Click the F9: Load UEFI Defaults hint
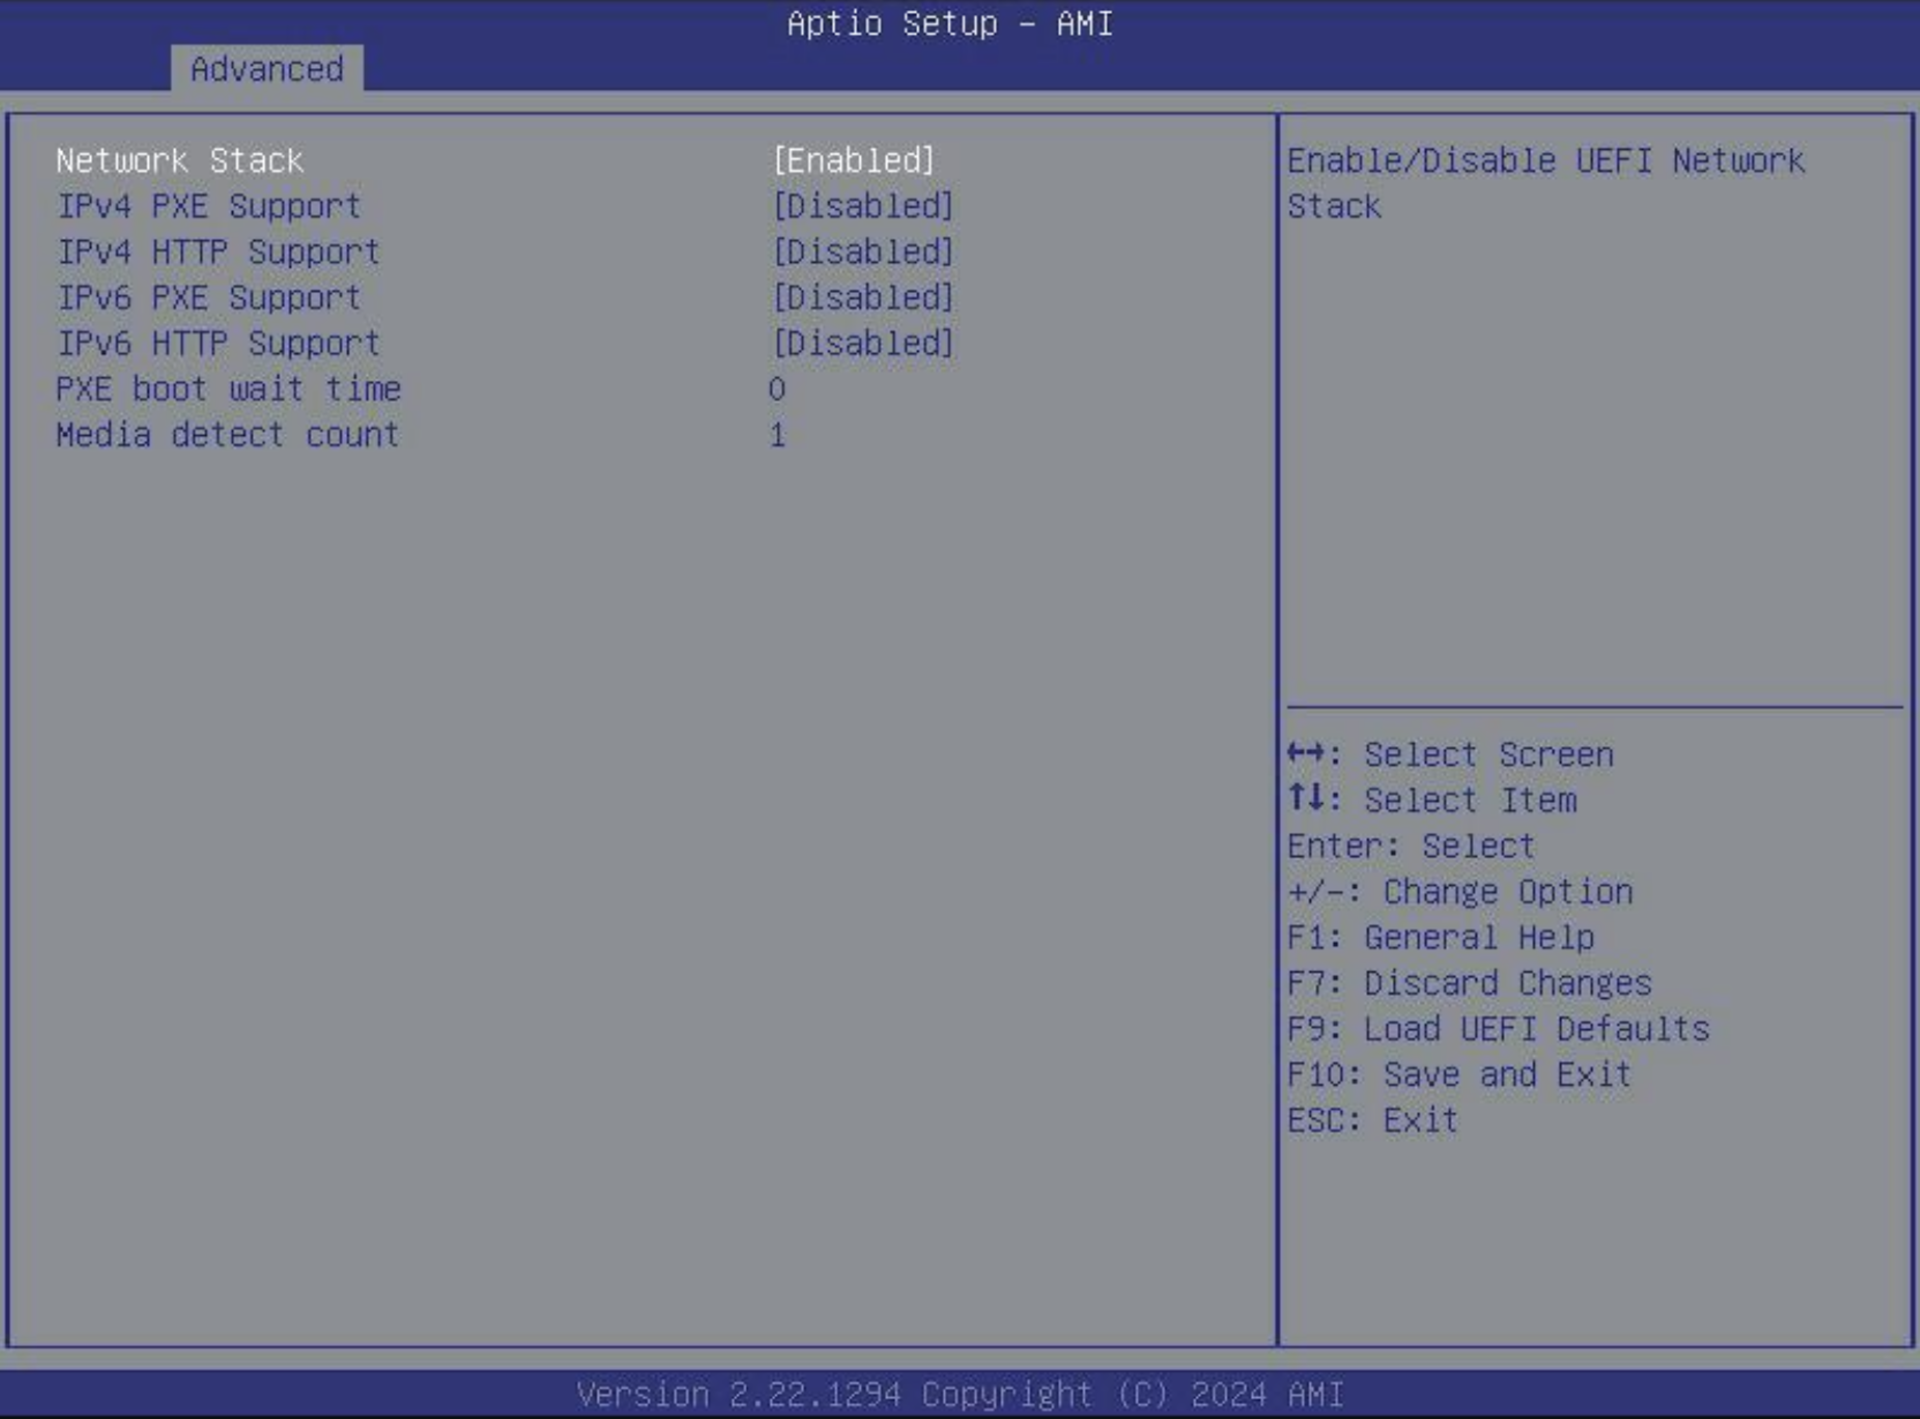This screenshot has width=1920, height=1419. click(1498, 1029)
